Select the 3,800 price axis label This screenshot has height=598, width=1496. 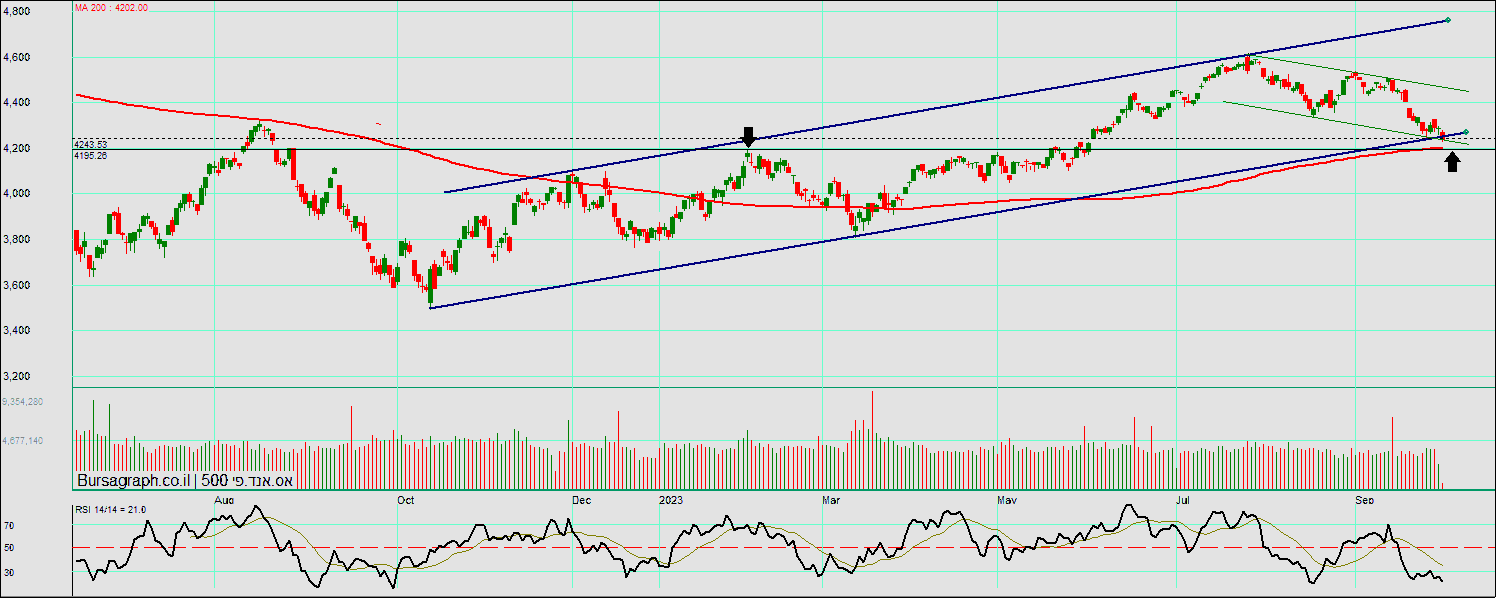point(16,239)
